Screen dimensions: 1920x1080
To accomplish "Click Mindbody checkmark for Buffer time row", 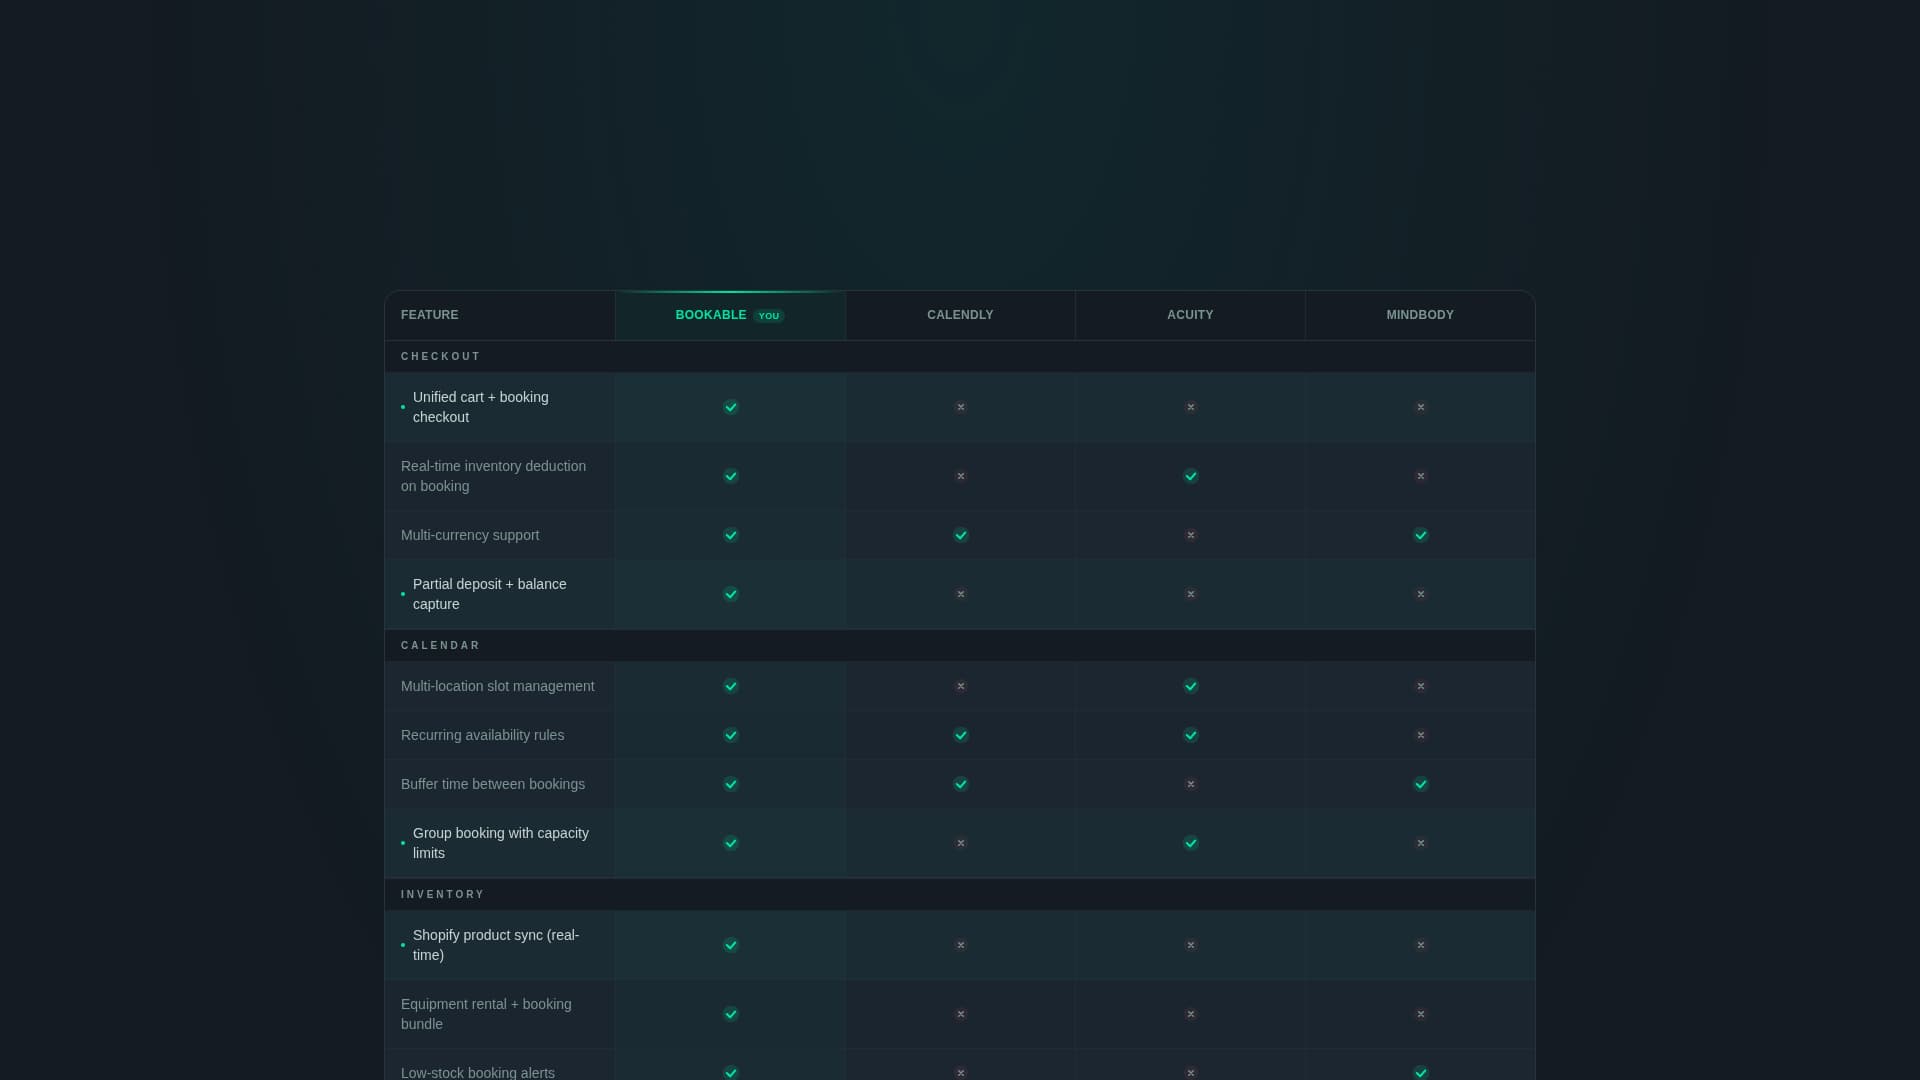I will (x=1421, y=784).
